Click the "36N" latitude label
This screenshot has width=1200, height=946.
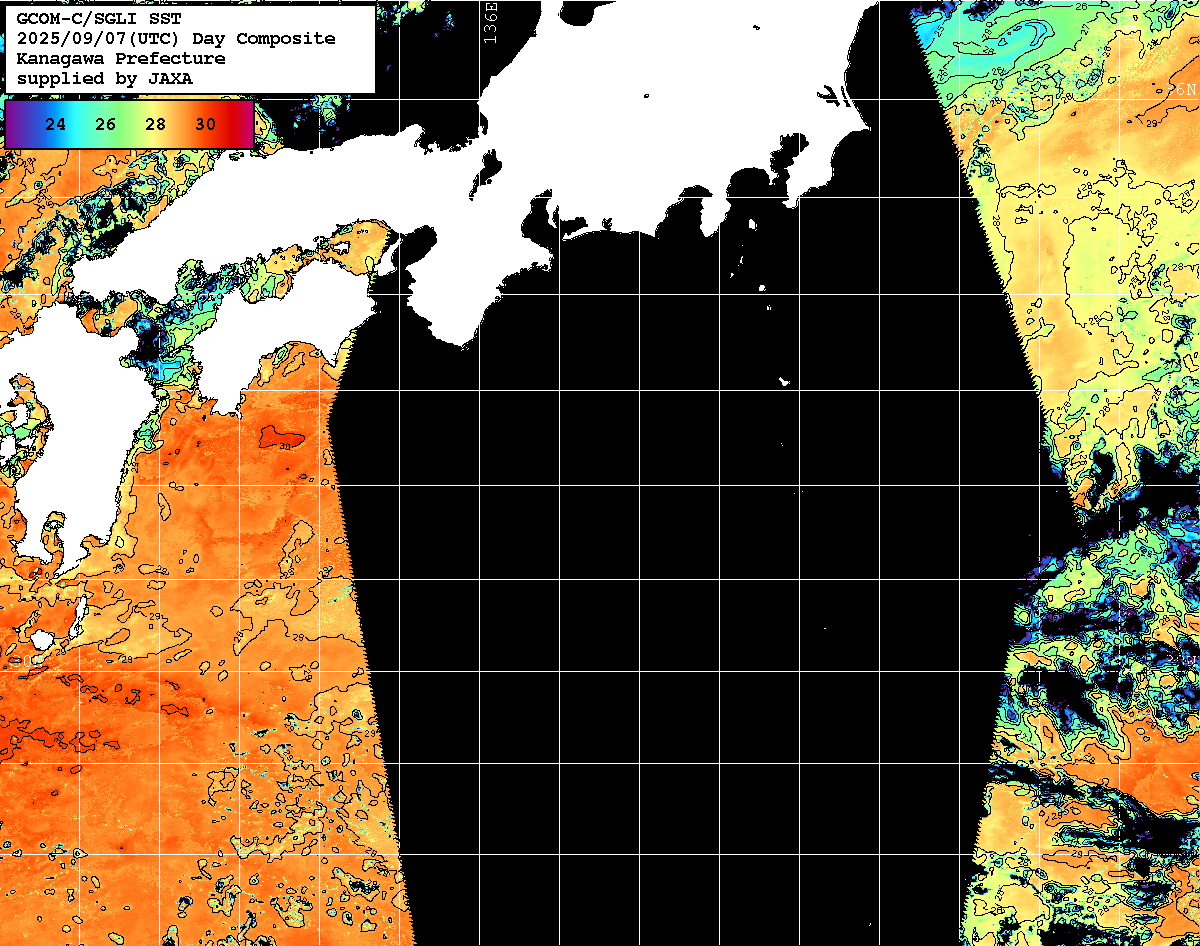[x=1183, y=89]
